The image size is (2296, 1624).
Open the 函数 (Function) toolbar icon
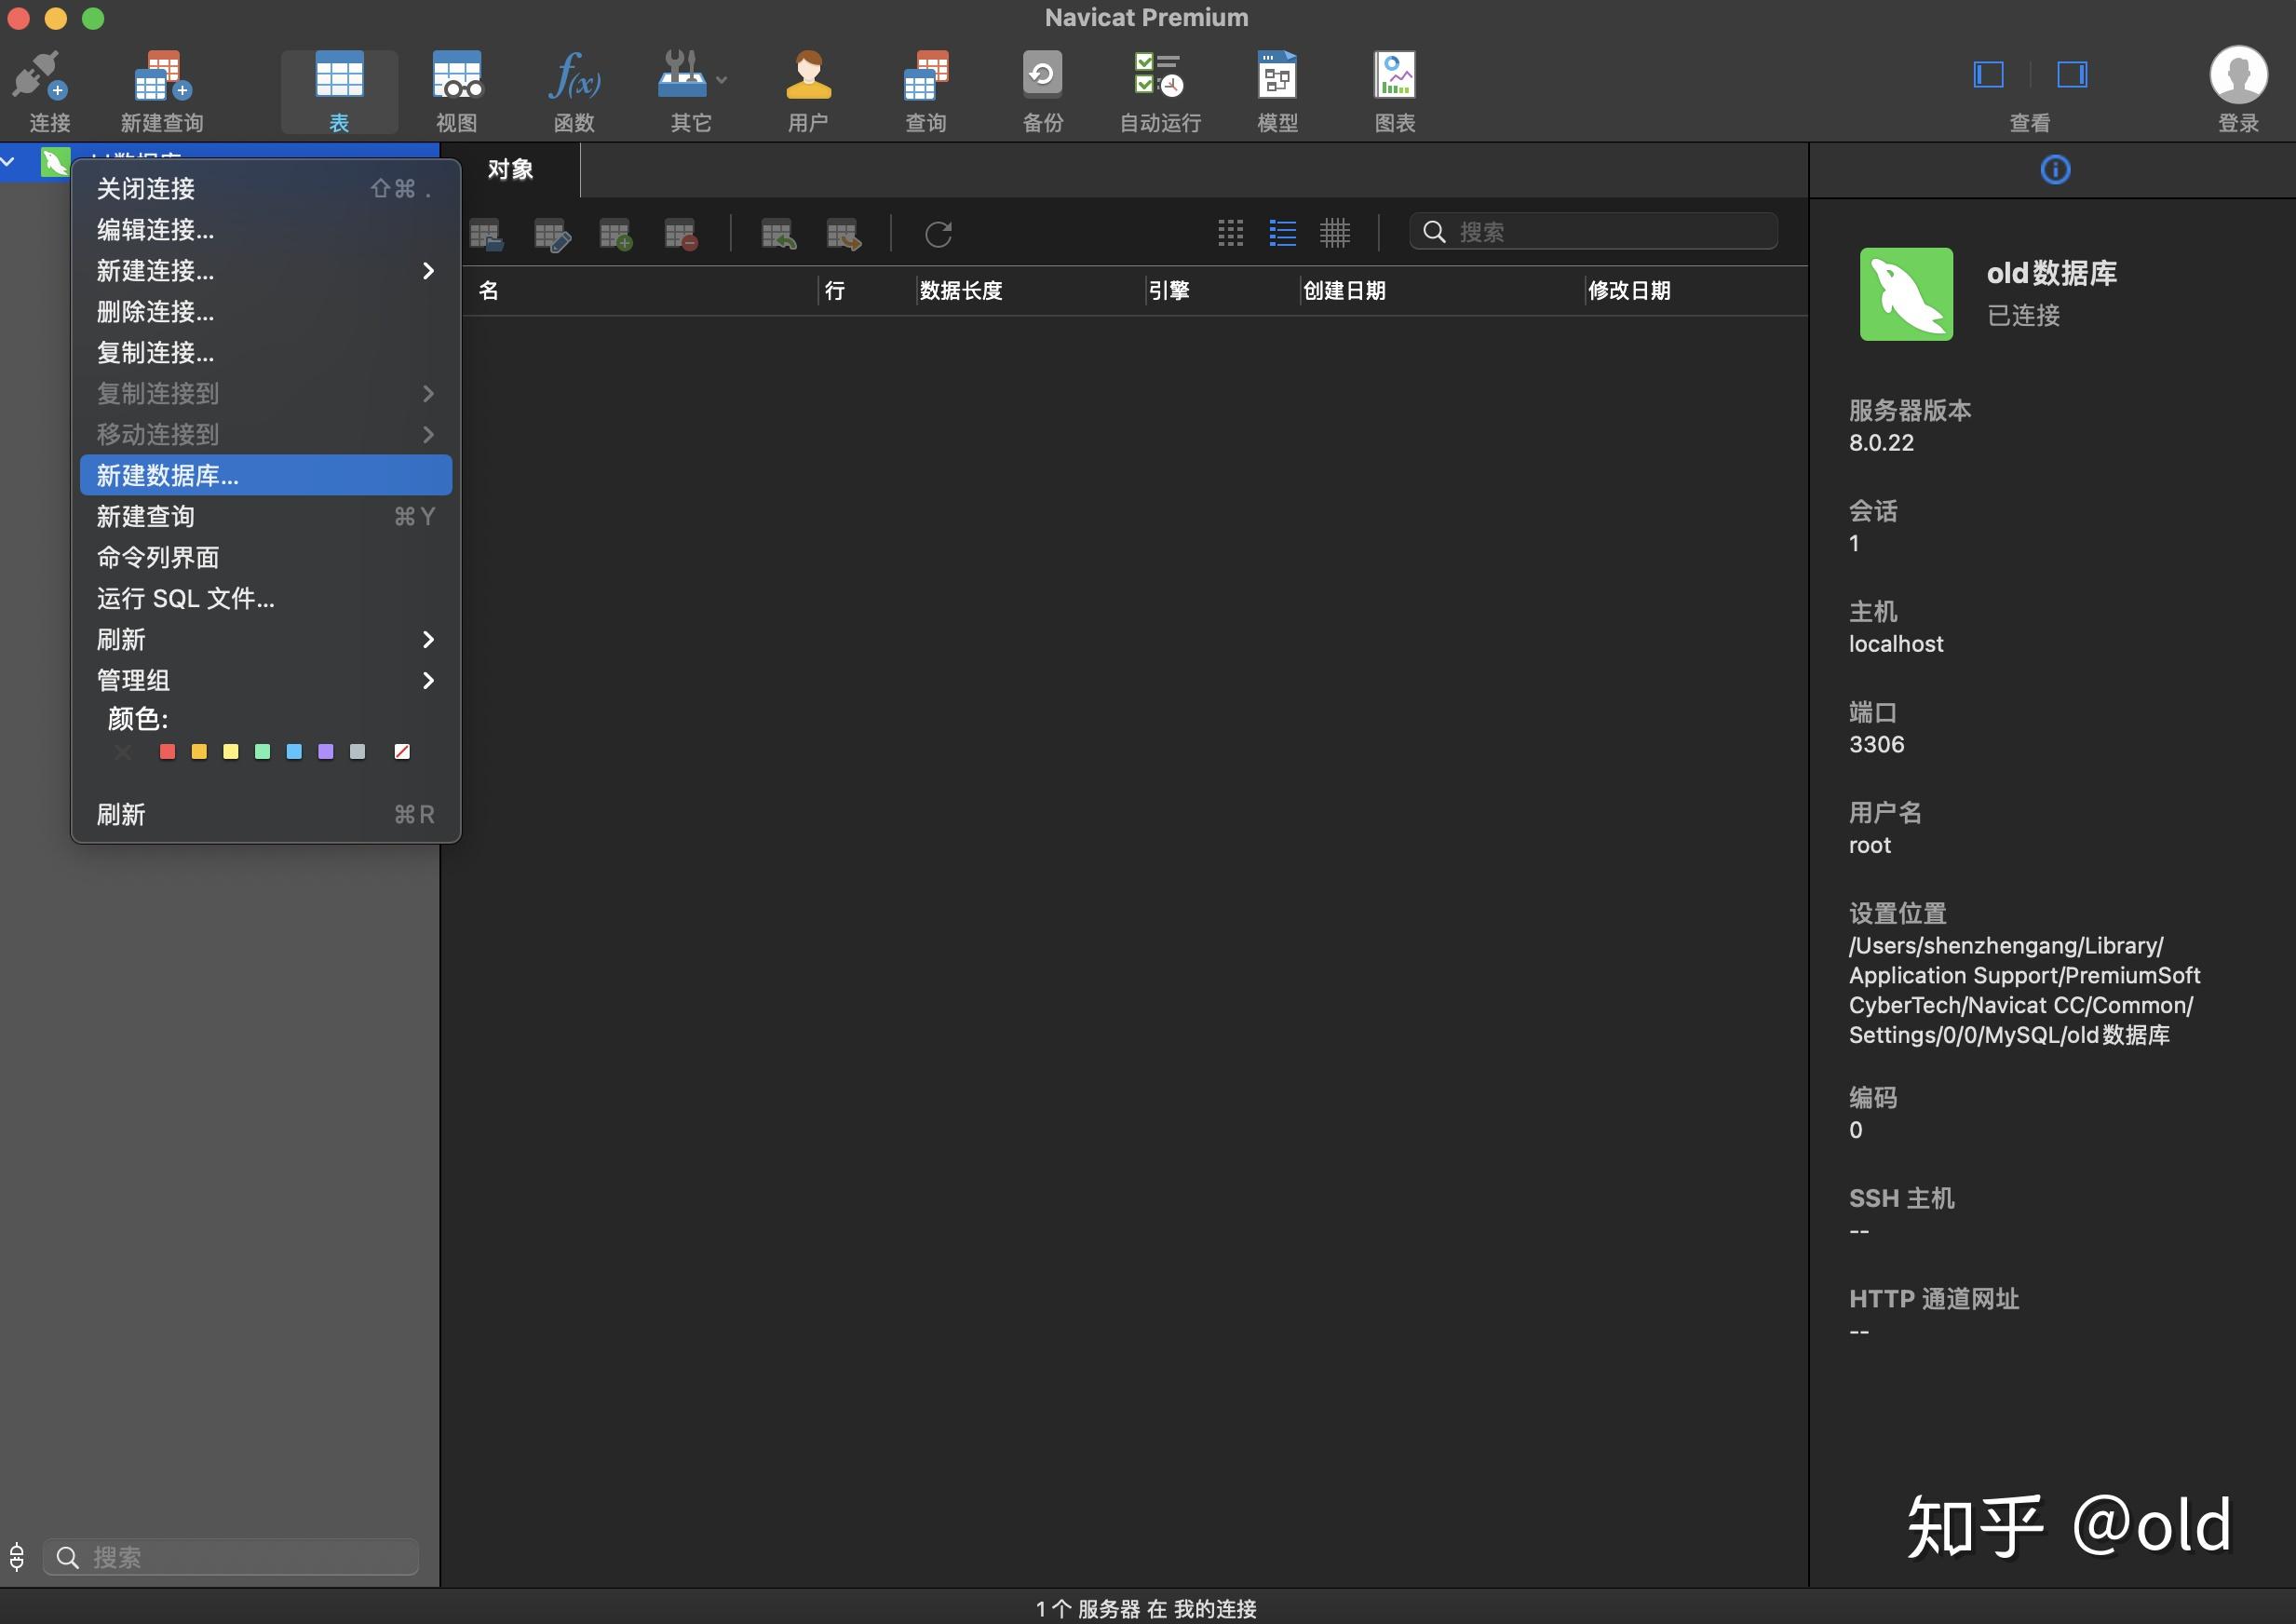[574, 76]
